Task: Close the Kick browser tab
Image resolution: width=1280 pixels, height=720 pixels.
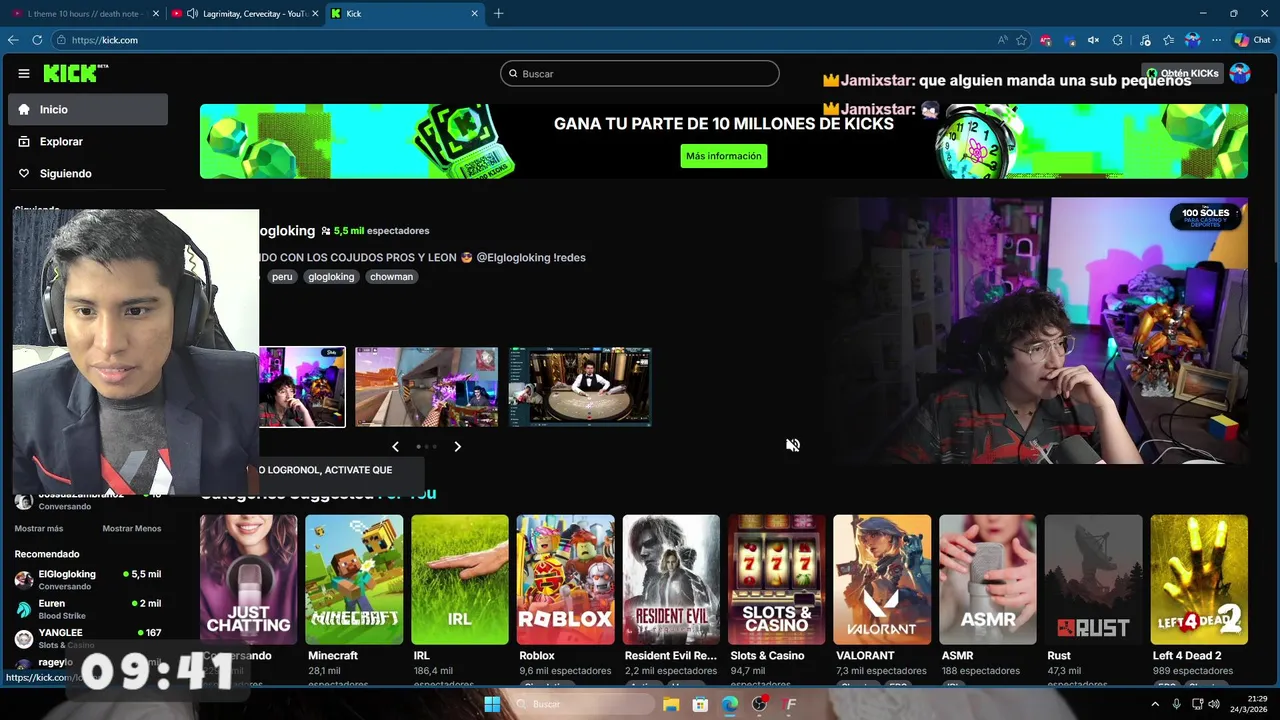Action: (x=475, y=13)
